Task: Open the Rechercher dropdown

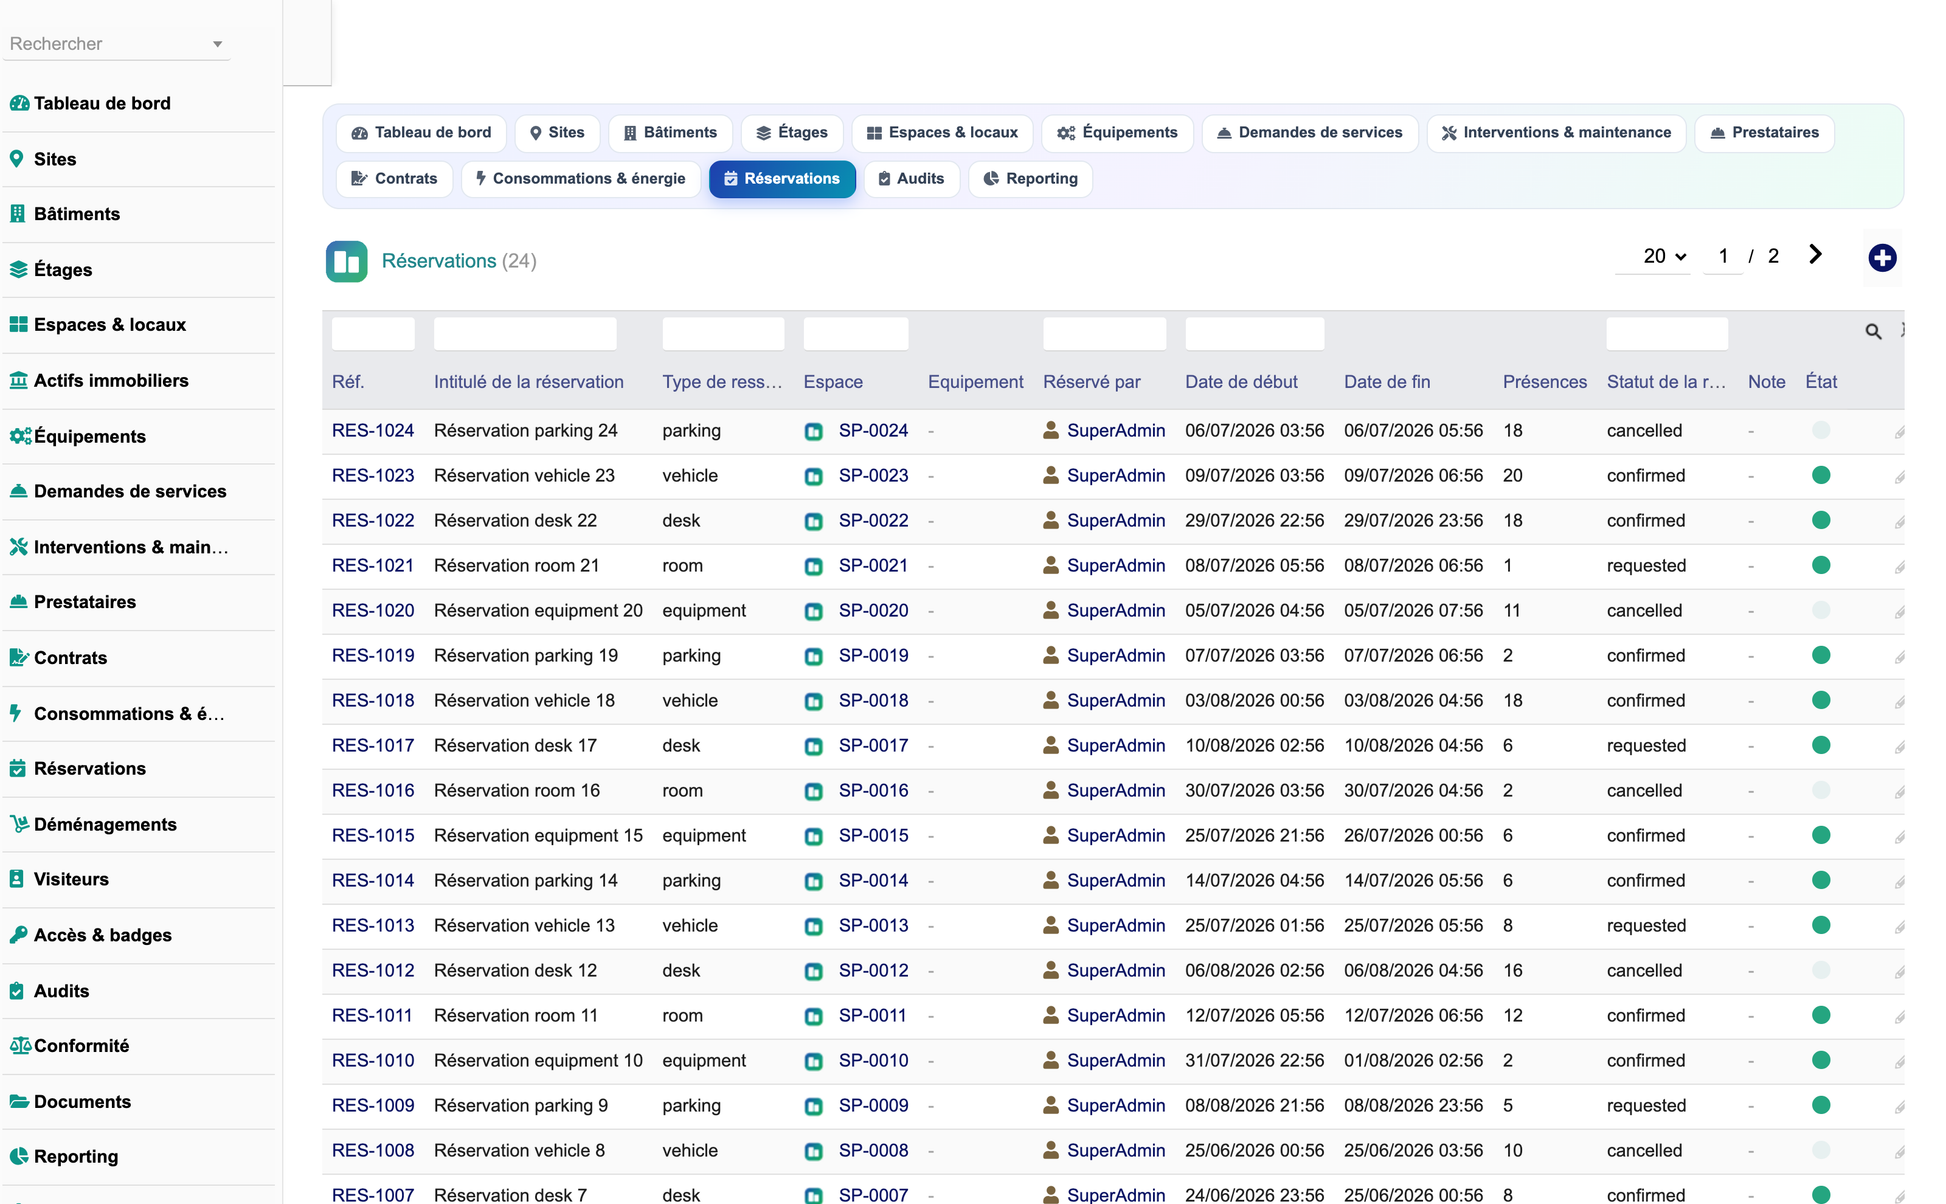Action: point(116,43)
